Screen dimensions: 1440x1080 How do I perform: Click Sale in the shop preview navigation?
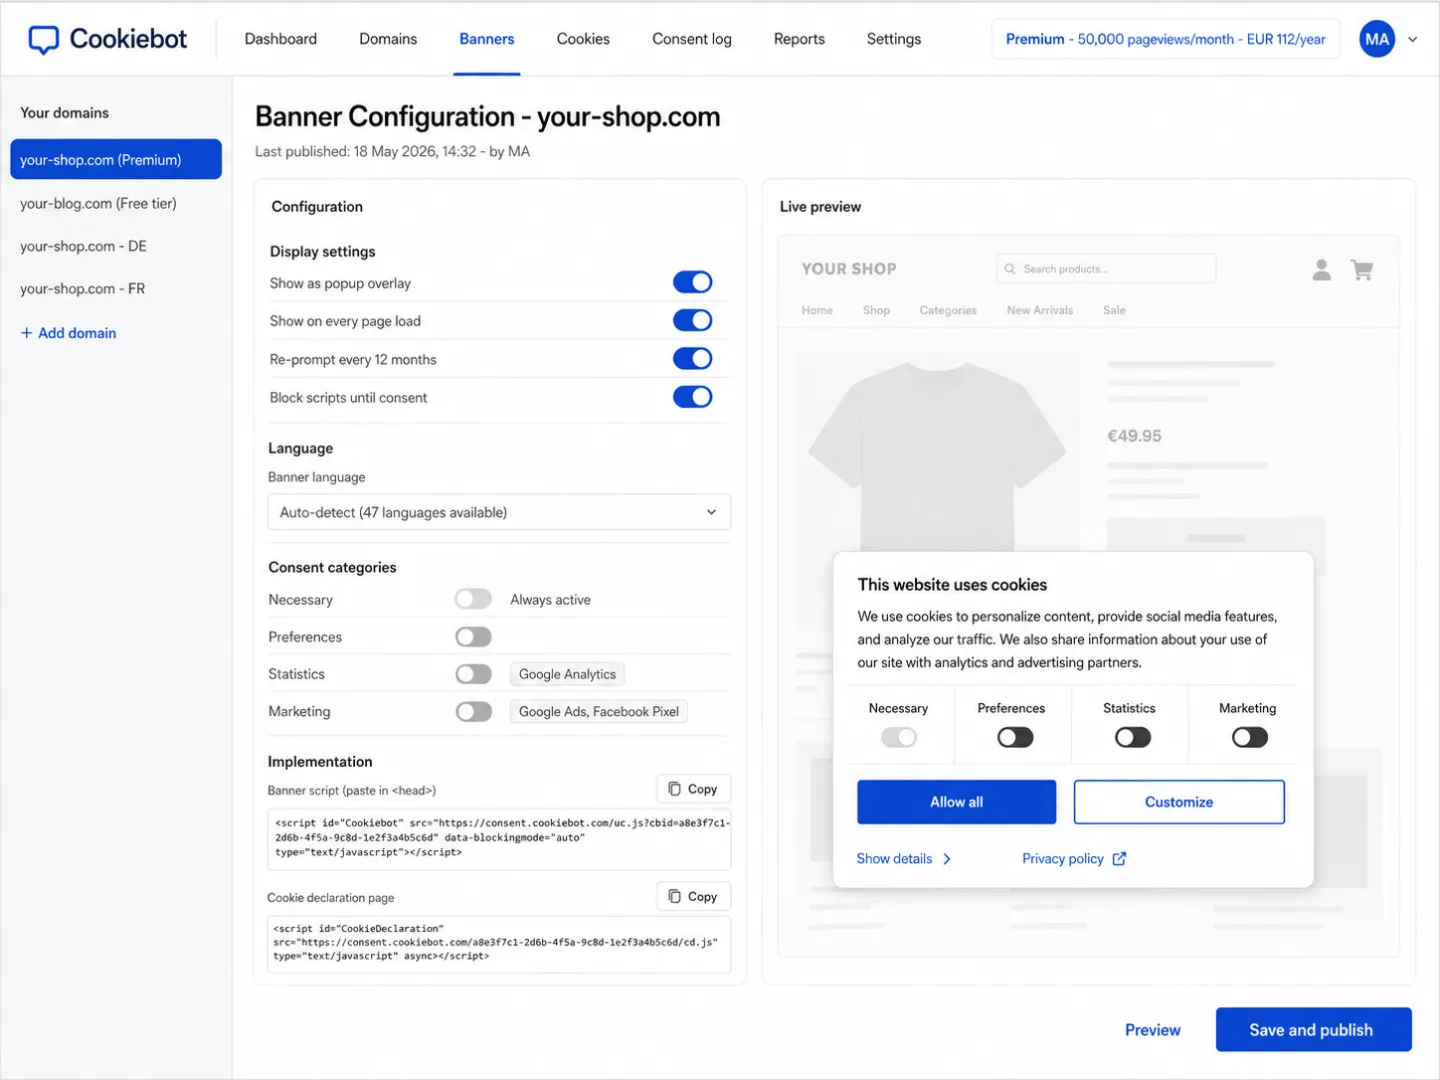pyautogui.click(x=1114, y=311)
